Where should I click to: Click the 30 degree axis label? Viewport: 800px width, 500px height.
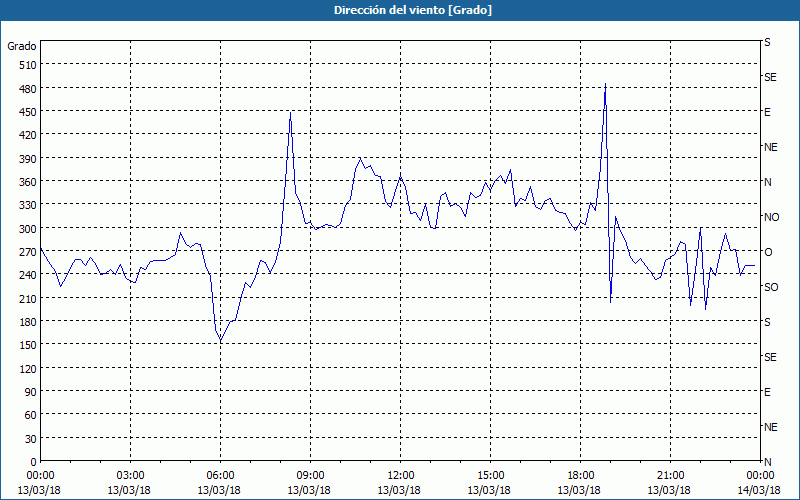31,439
